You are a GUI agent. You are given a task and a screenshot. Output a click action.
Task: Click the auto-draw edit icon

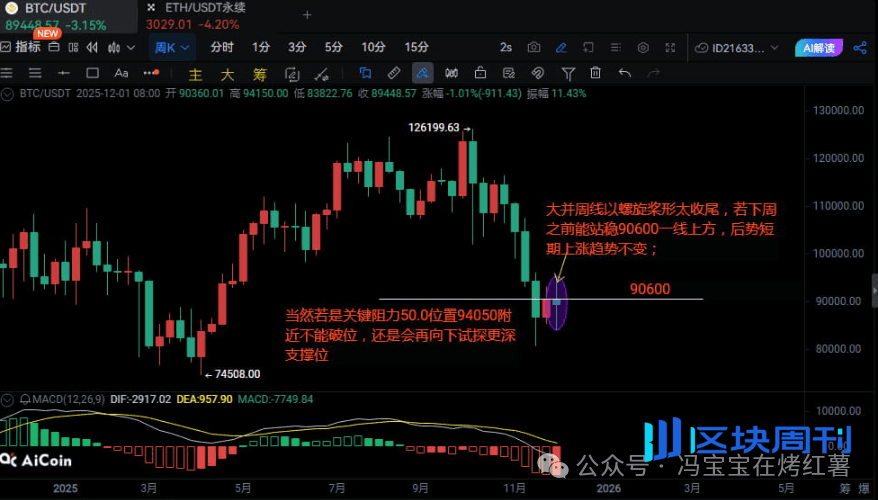[292, 74]
